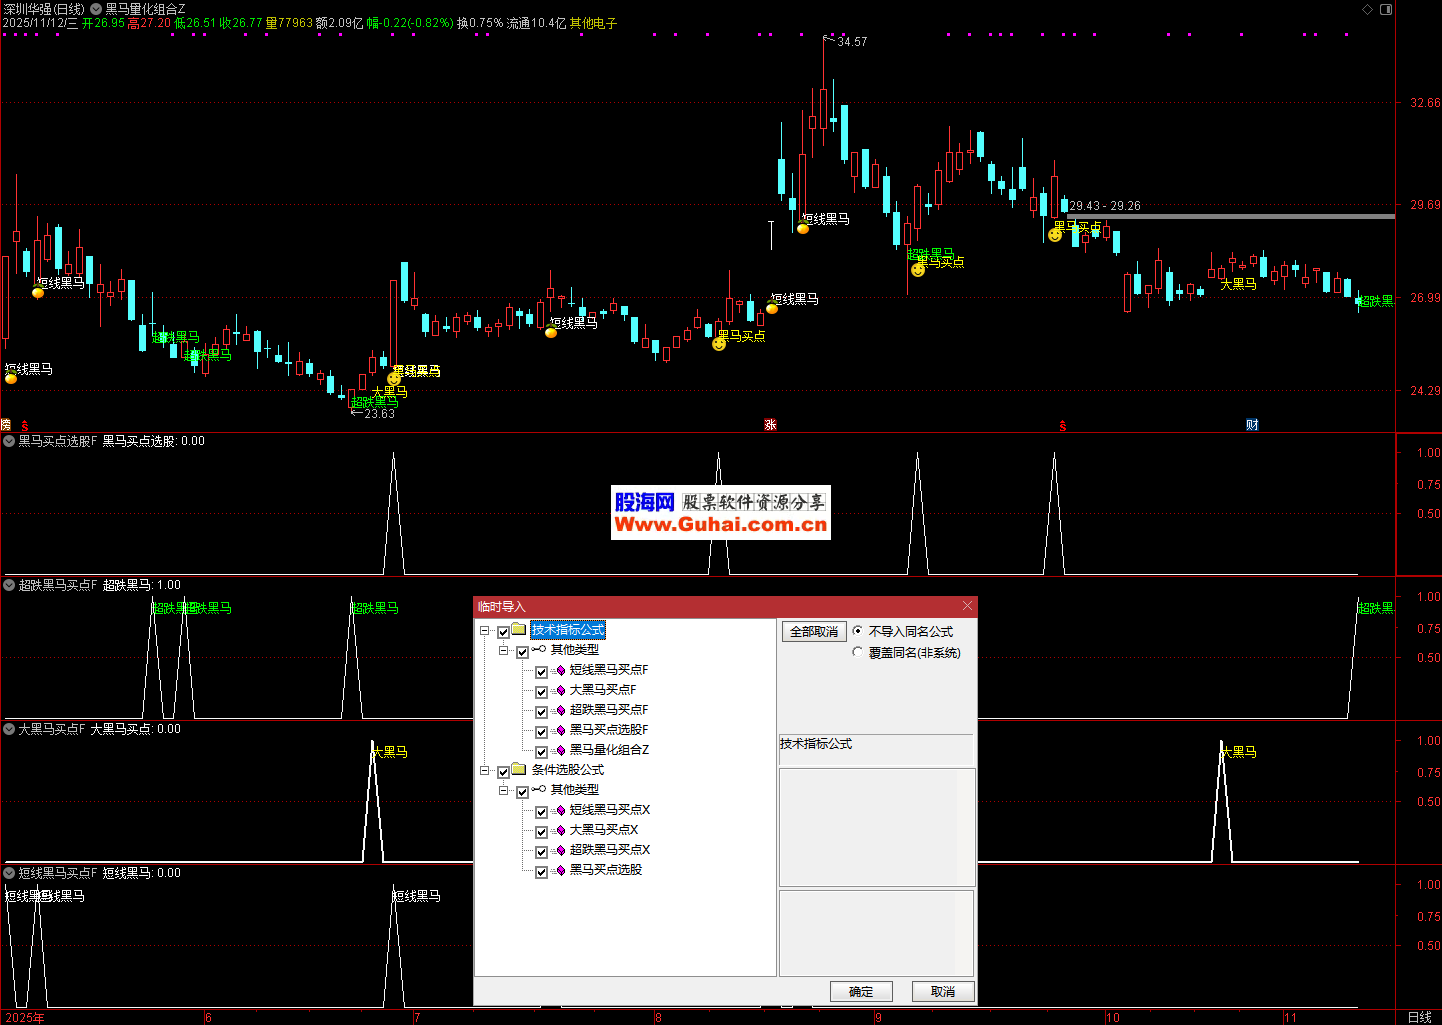Collapse 其他类型 under 条件选股公式
Viewport: 1442px width, 1025px height.
(504, 791)
